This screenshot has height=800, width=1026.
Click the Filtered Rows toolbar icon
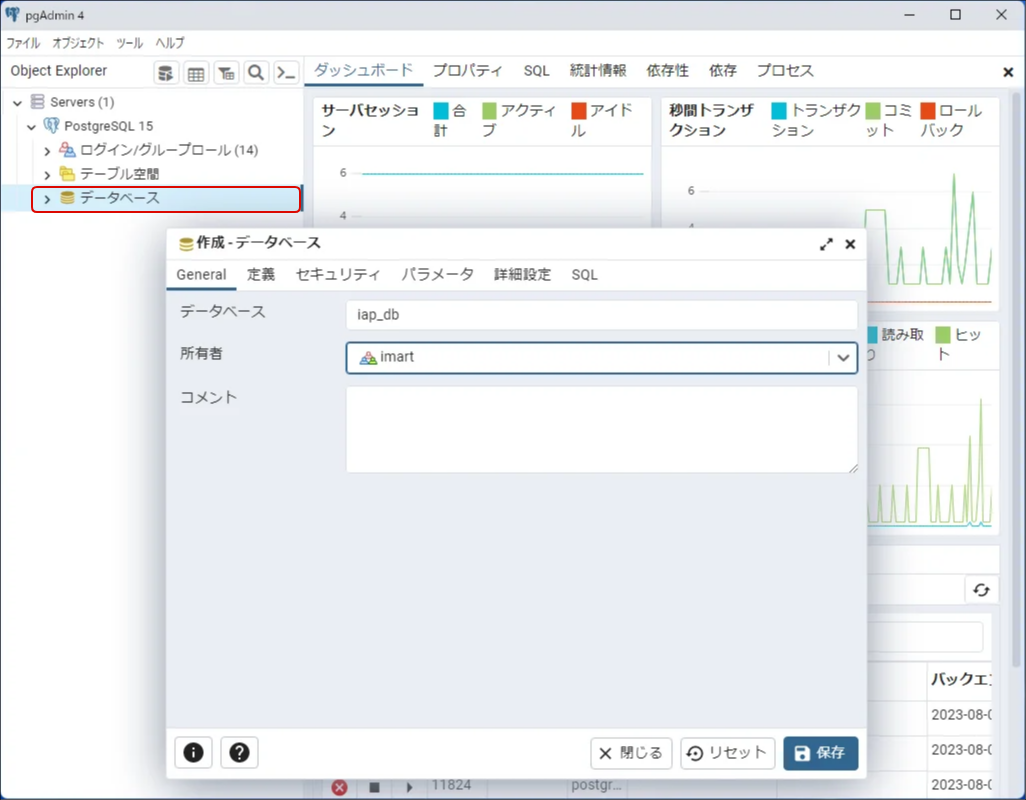tap(226, 72)
